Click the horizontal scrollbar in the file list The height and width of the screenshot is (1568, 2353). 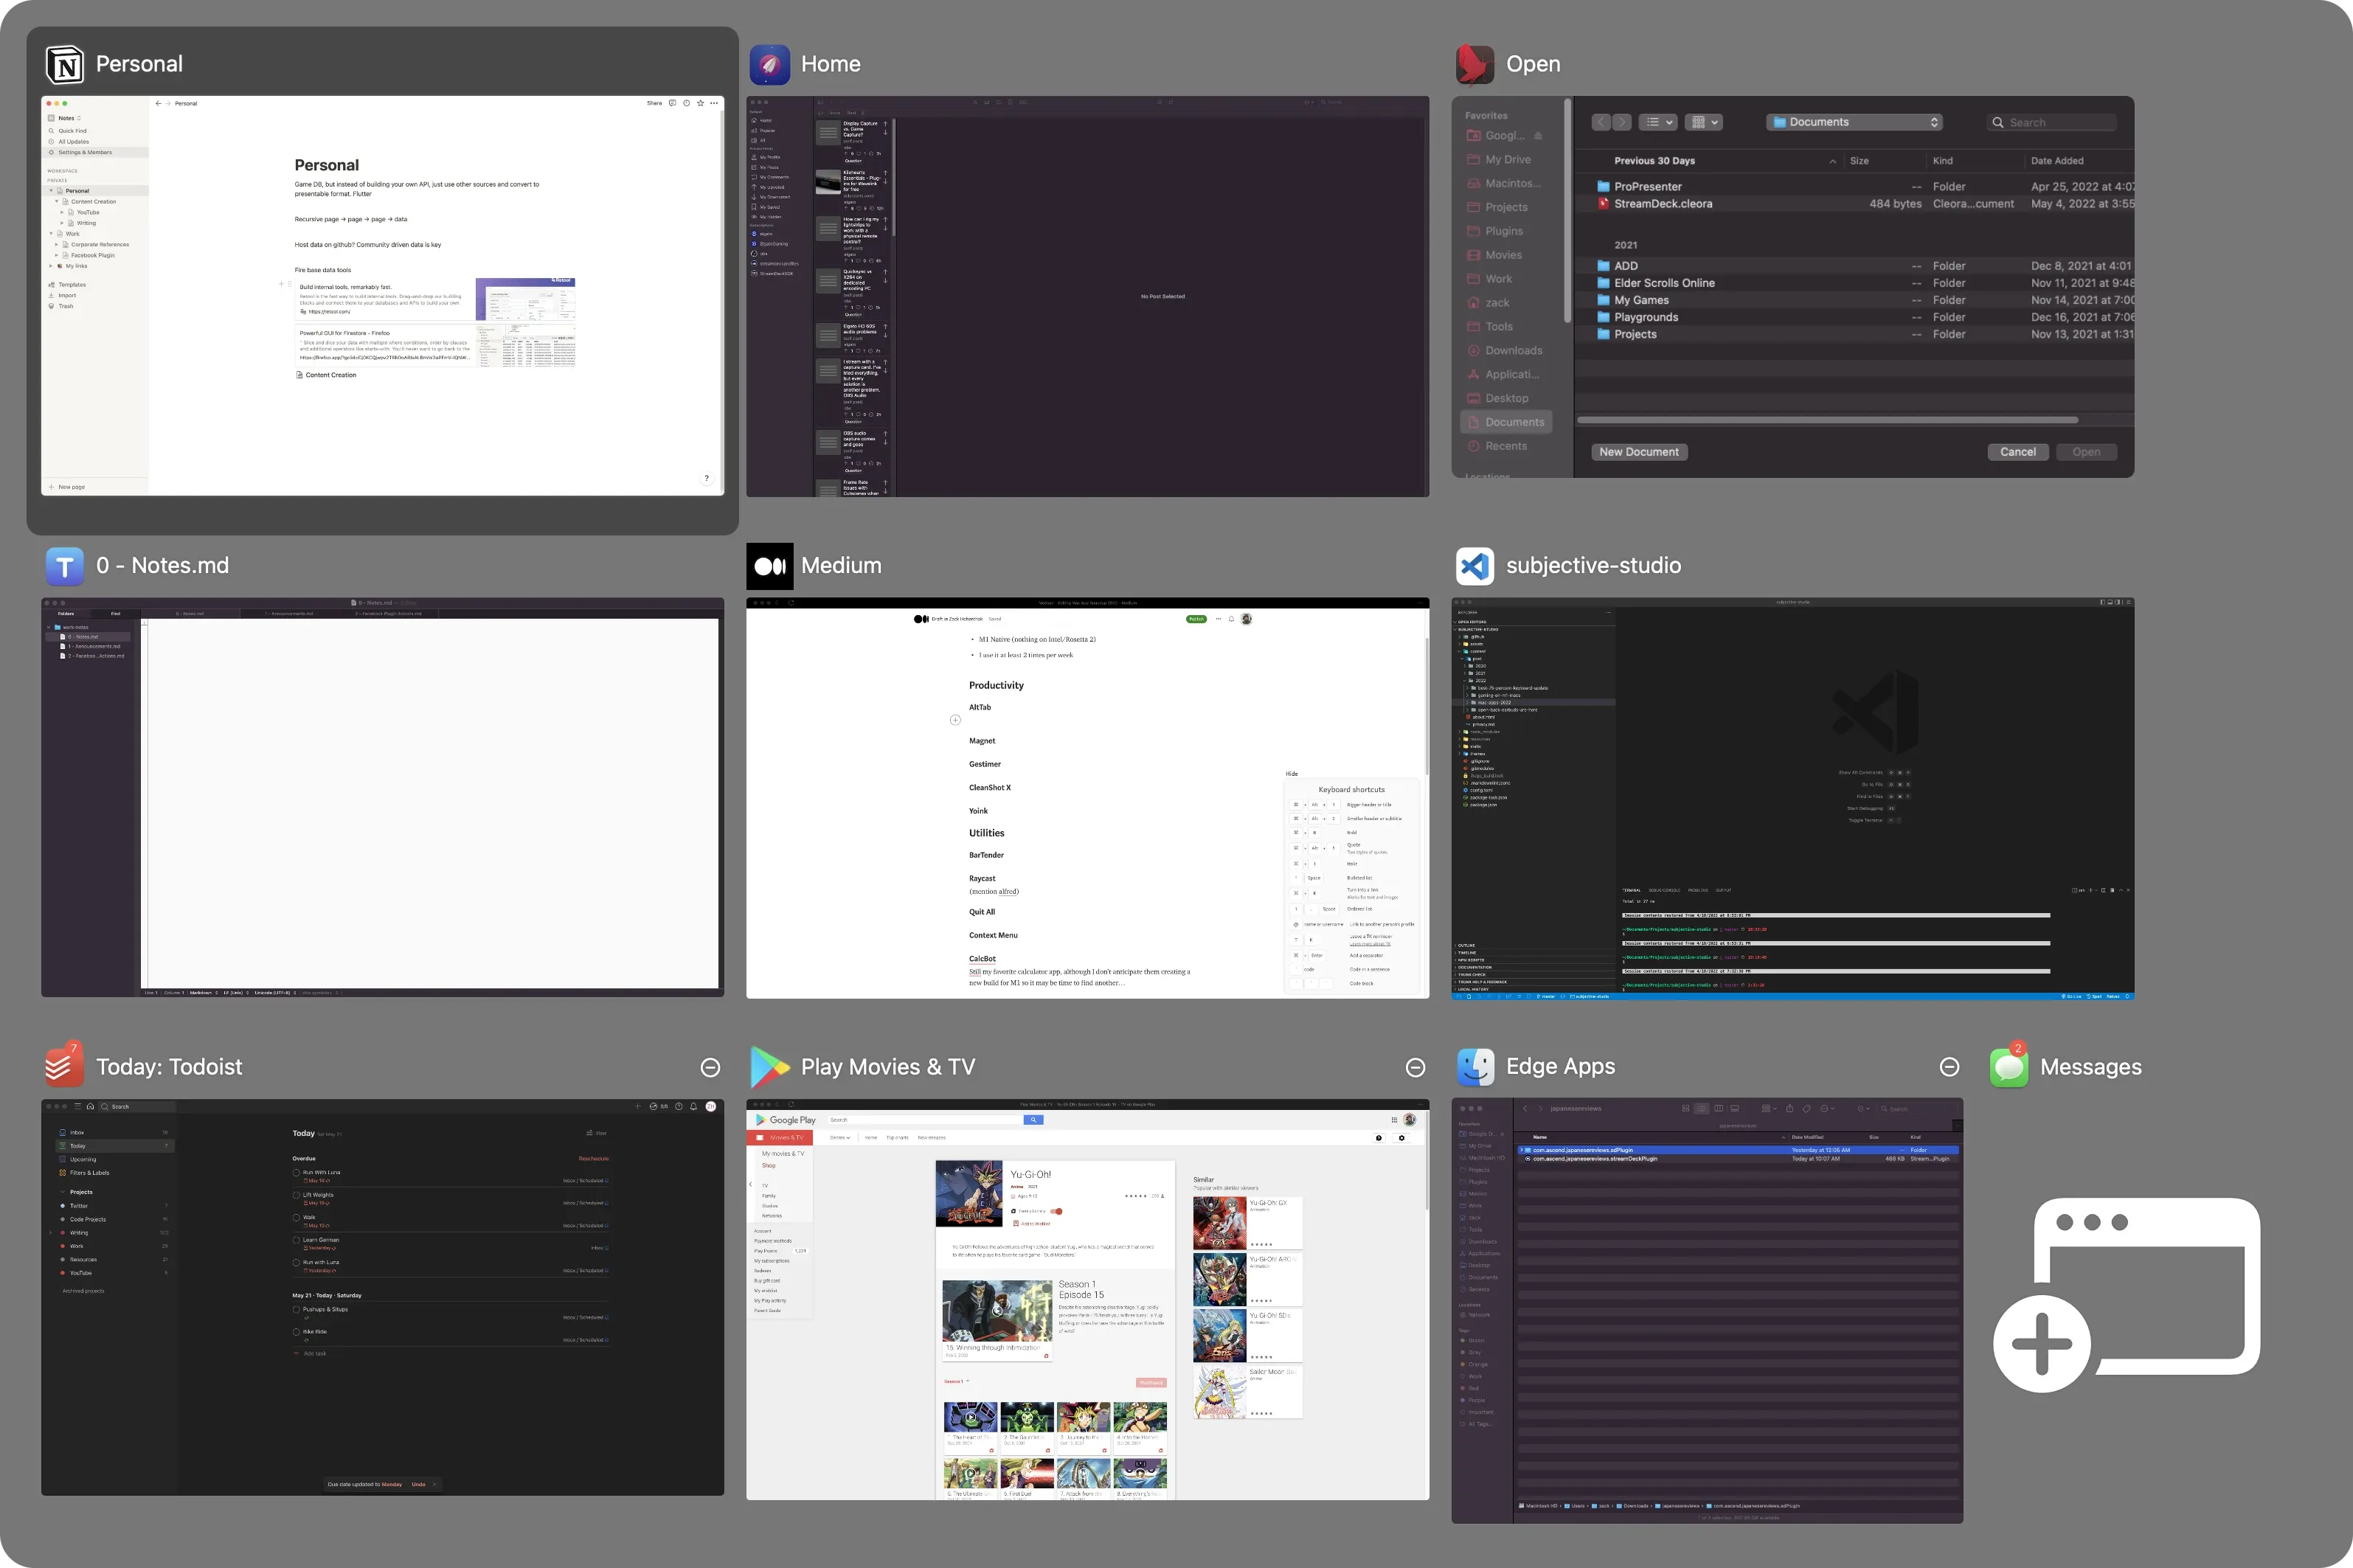(1826, 420)
